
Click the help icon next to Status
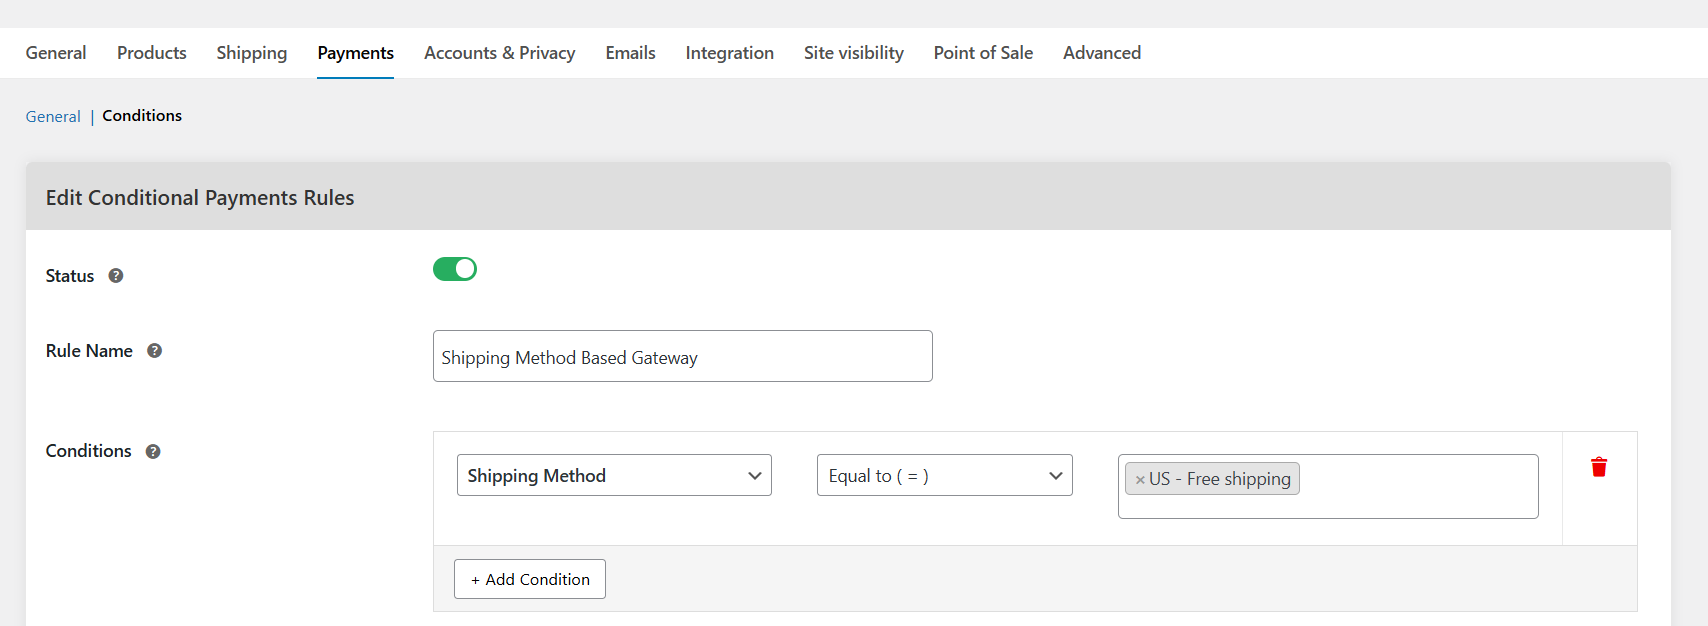[x=116, y=276]
